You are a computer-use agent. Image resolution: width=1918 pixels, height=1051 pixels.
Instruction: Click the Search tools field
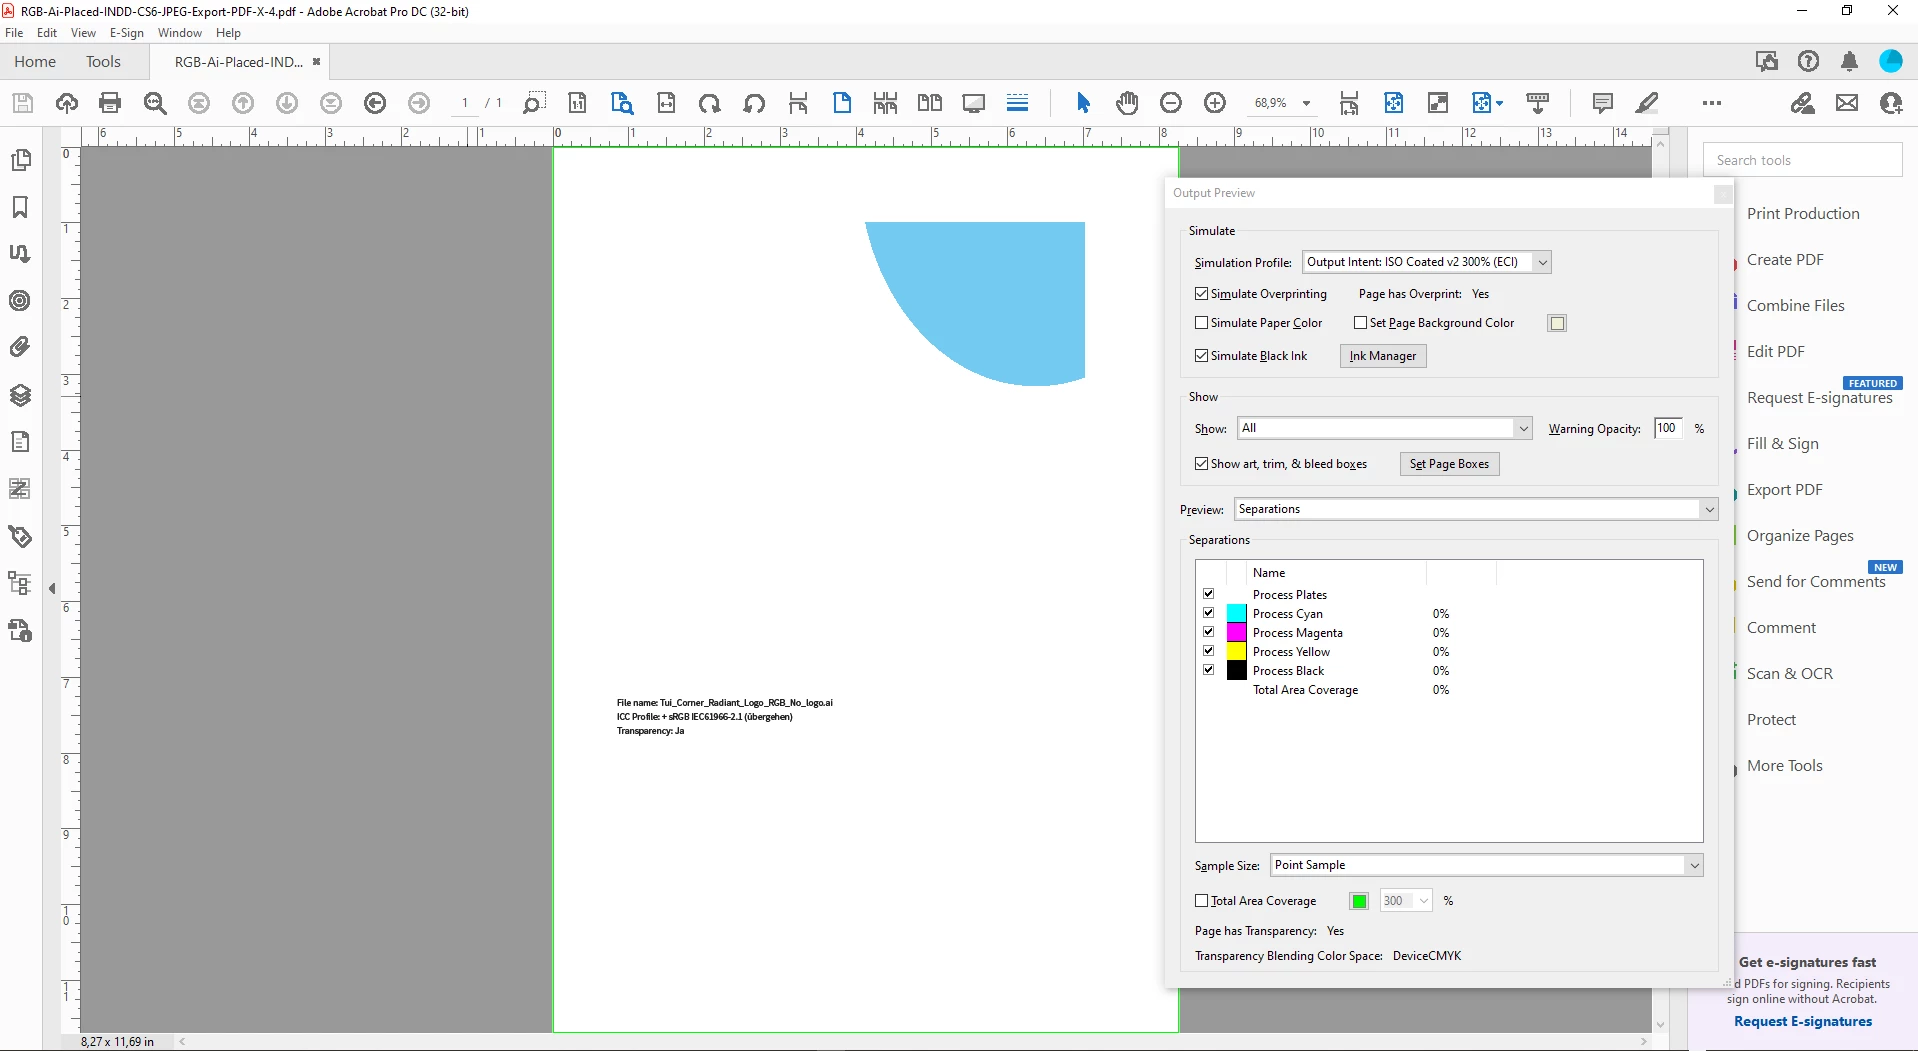coord(1802,160)
